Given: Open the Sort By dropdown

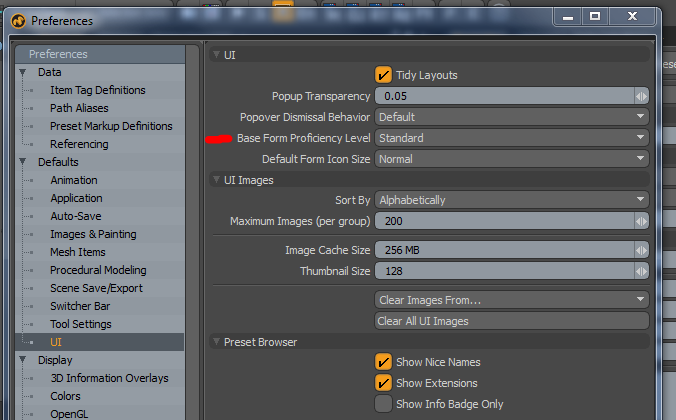Looking at the screenshot, I should click(x=511, y=200).
